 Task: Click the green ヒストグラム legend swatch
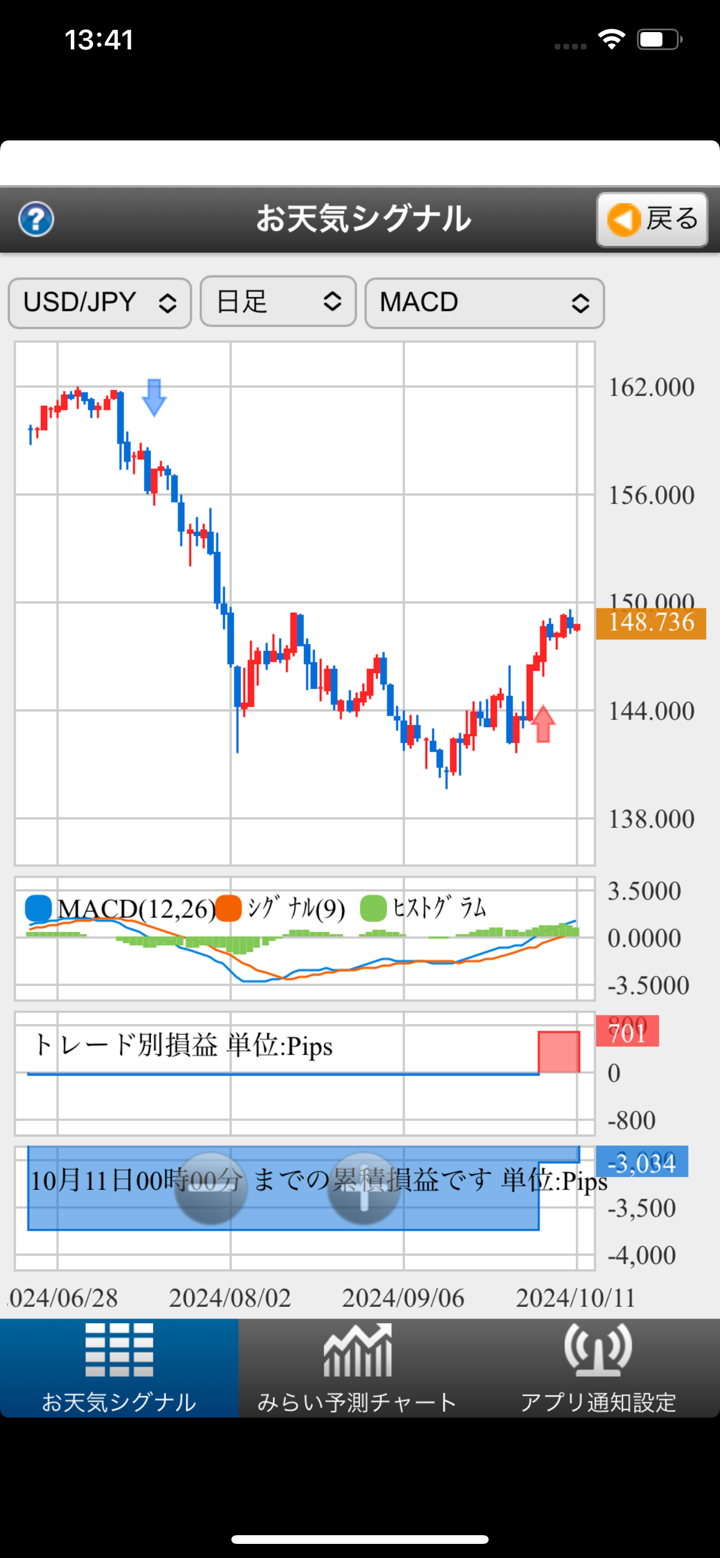click(373, 908)
